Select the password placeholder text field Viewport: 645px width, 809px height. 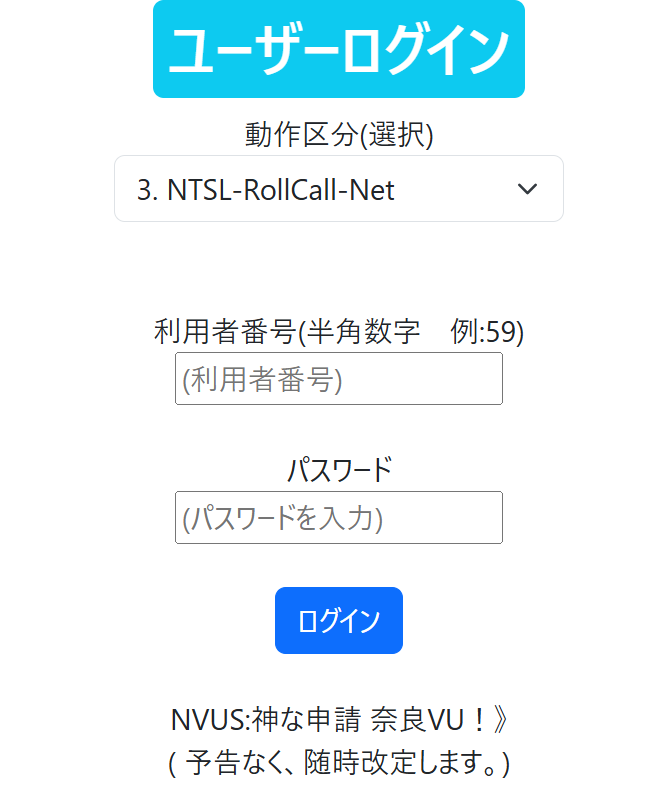tap(339, 518)
